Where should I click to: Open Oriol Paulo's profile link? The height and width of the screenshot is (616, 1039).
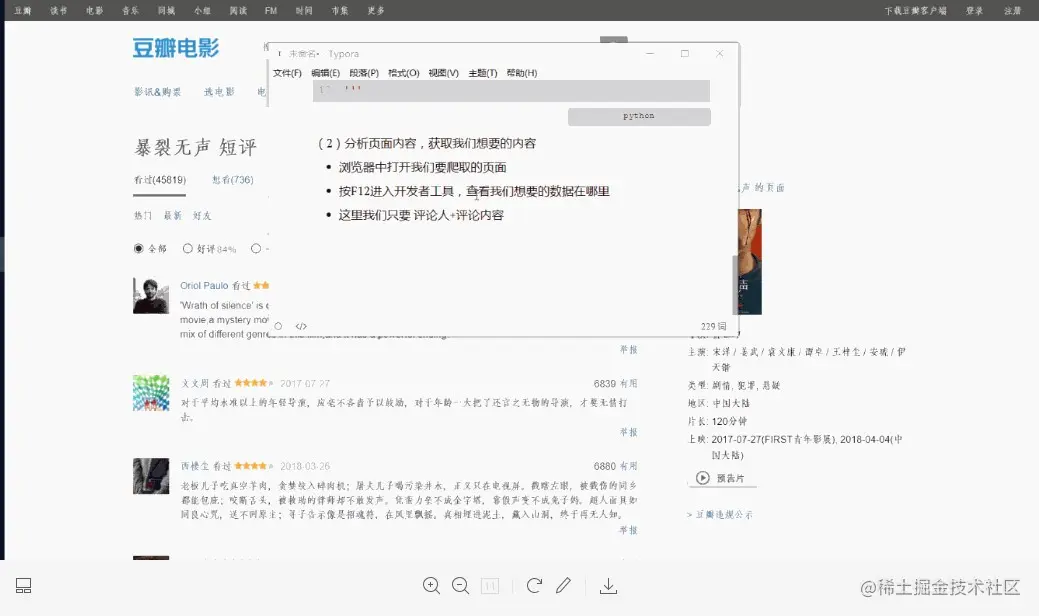tap(204, 285)
